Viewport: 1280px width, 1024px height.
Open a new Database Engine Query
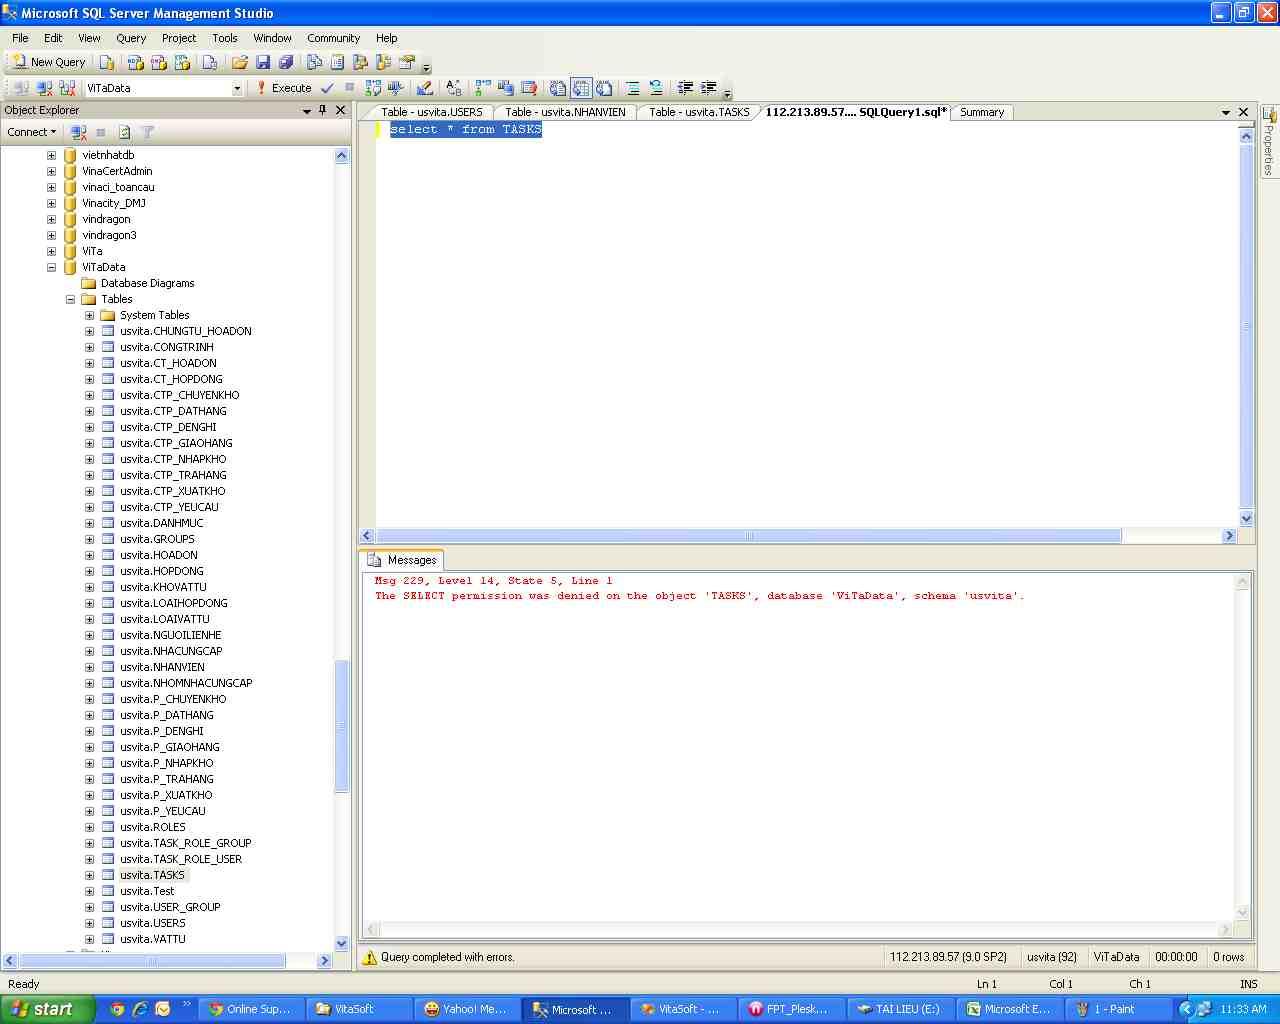pos(107,62)
